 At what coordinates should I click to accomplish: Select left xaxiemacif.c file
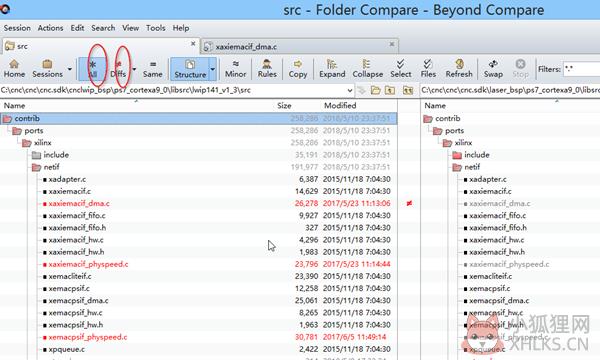click(69, 191)
